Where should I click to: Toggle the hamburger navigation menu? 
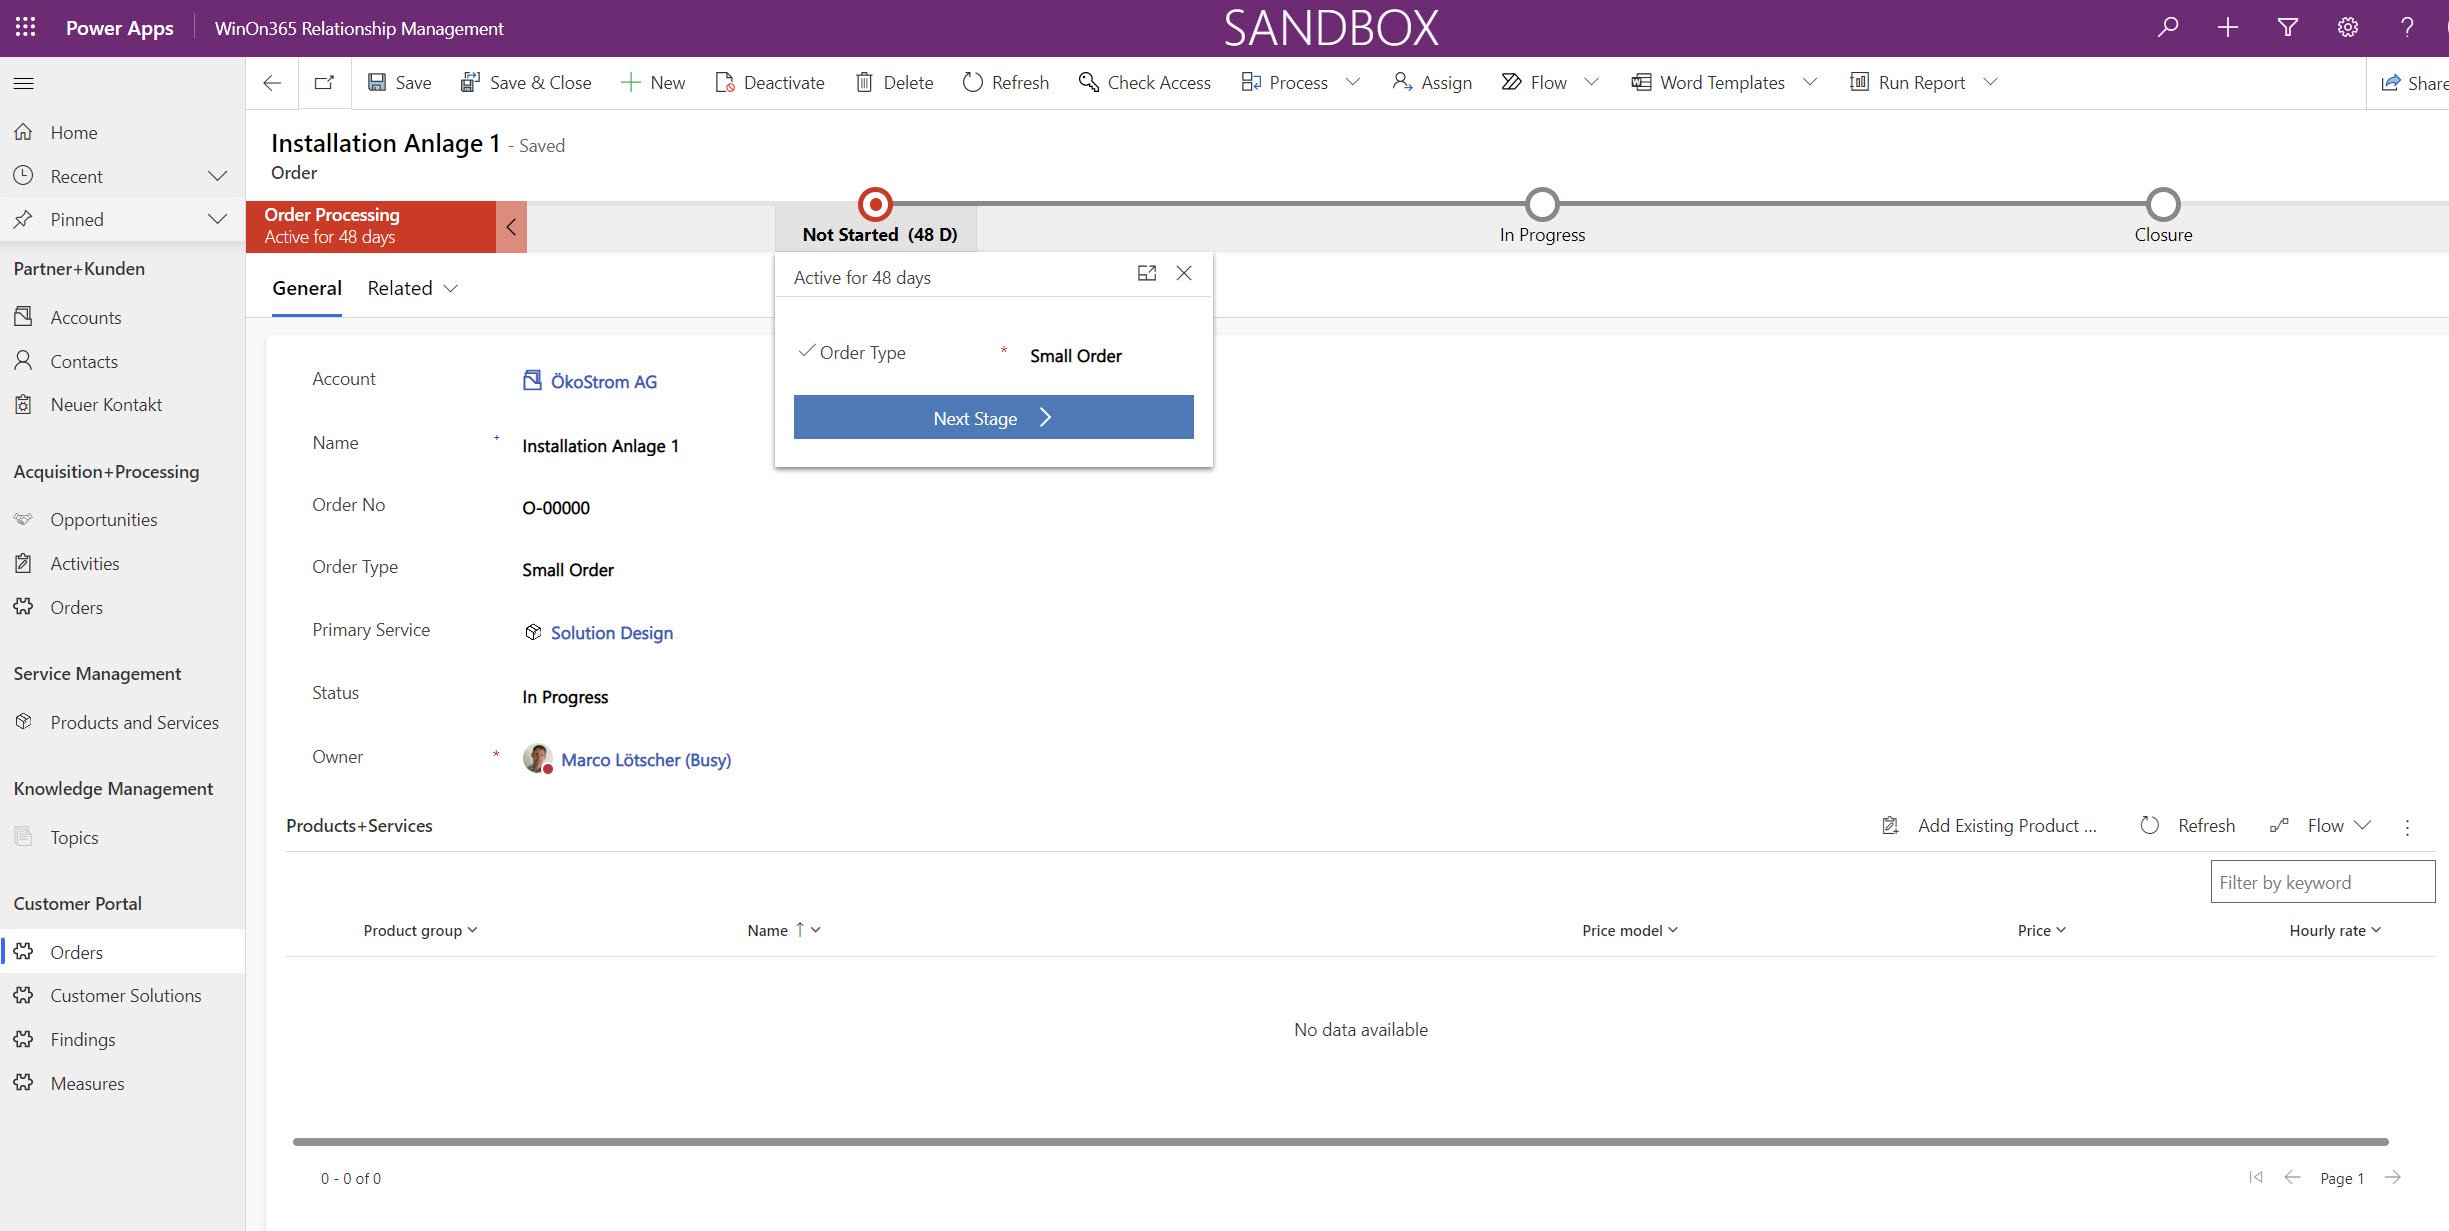click(x=24, y=83)
